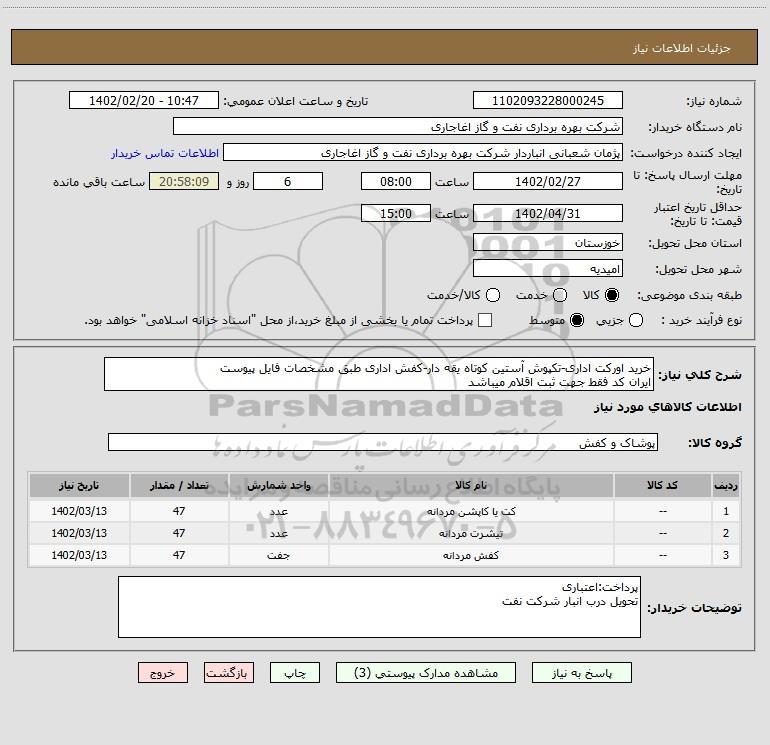Viewport: 770px width, 745px height.
Task: Click the date 1402/03/13 in تیشرت مردانه row
Action: point(79,533)
